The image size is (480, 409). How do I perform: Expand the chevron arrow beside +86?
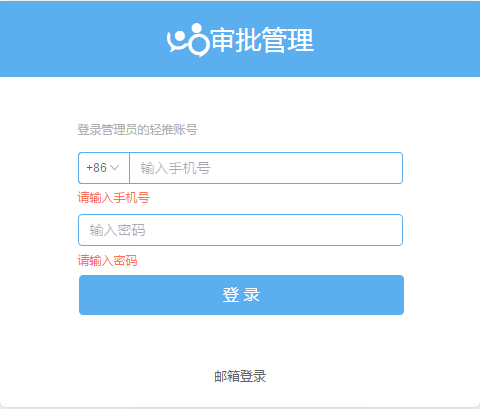click(x=114, y=168)
